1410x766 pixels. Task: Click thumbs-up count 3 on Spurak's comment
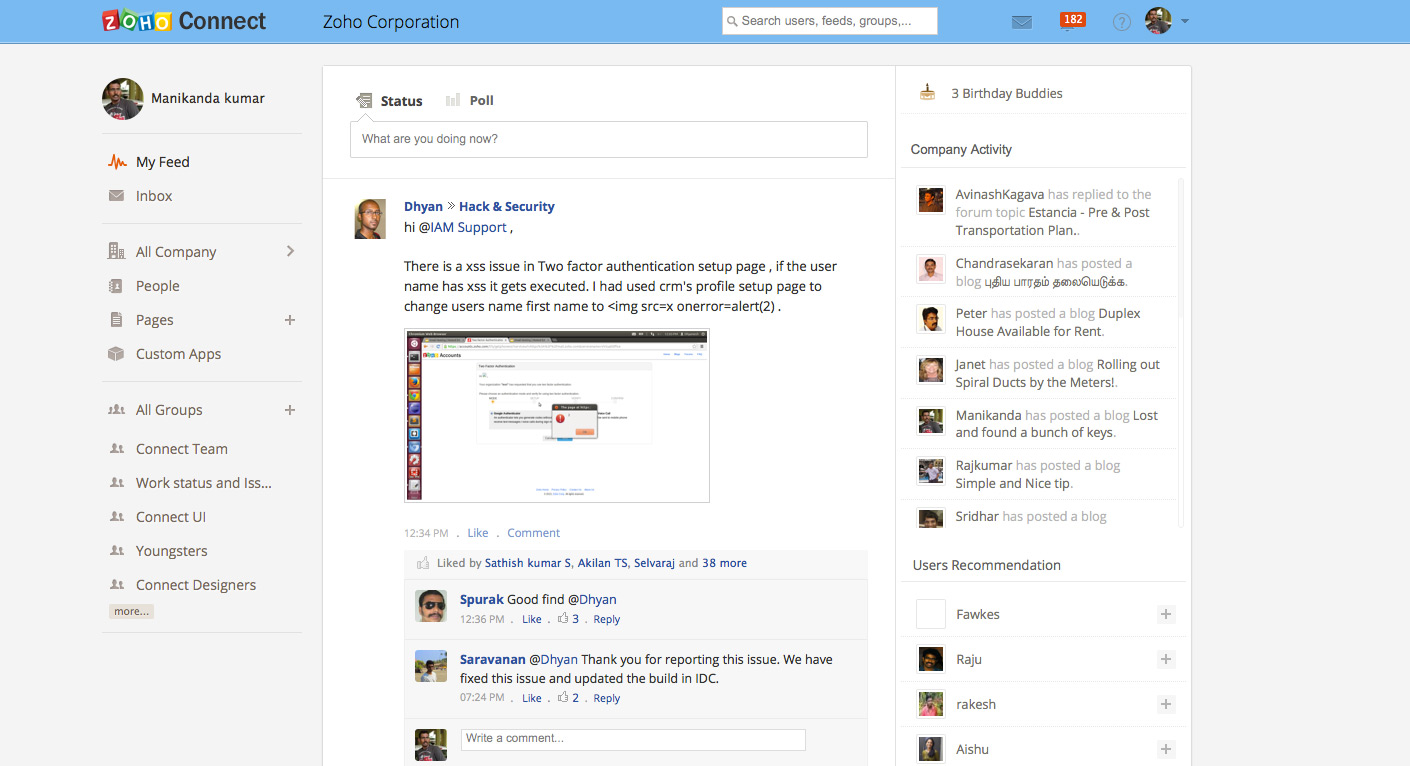569,619
